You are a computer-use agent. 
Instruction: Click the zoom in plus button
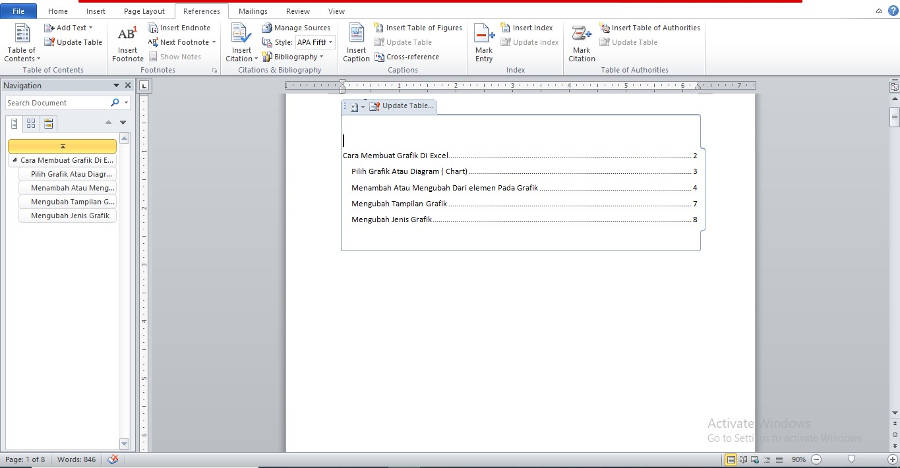coord(893,459)
